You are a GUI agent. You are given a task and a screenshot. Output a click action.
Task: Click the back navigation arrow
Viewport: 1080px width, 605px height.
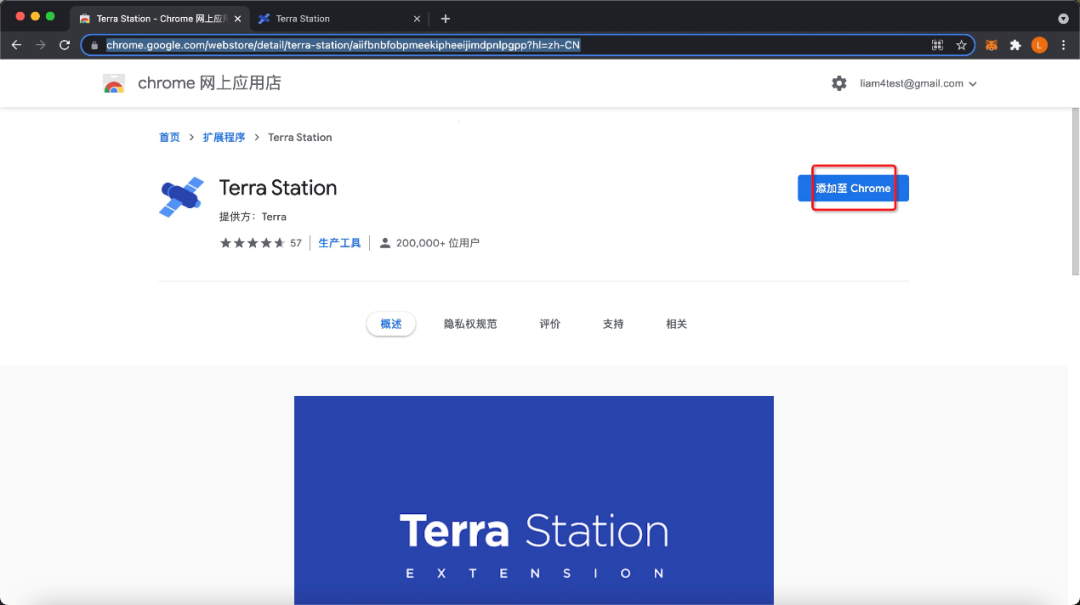[x=16, y=45]
